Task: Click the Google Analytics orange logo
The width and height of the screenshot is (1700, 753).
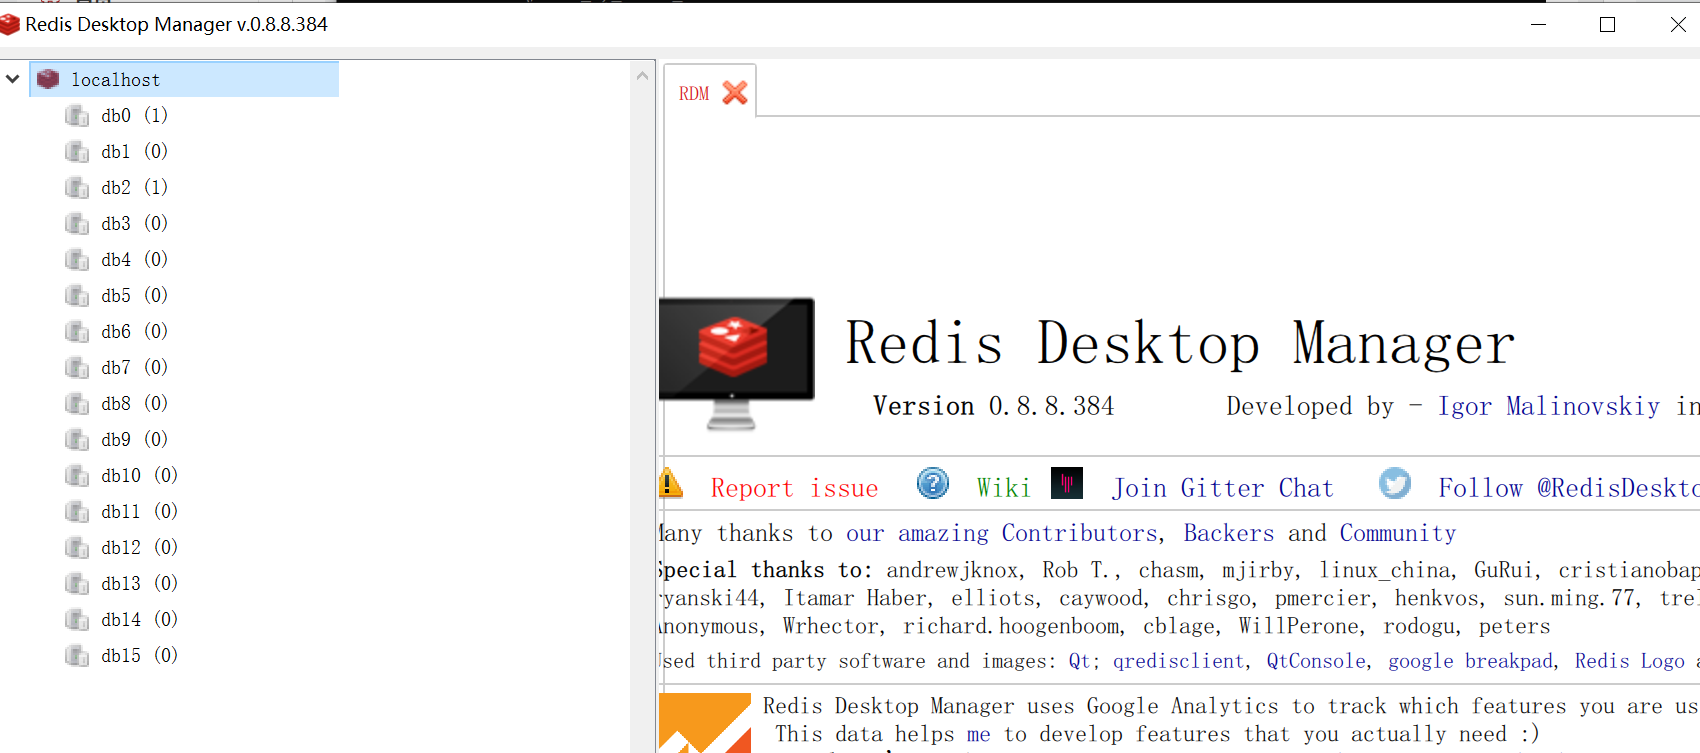Action: tap(705, 723)
